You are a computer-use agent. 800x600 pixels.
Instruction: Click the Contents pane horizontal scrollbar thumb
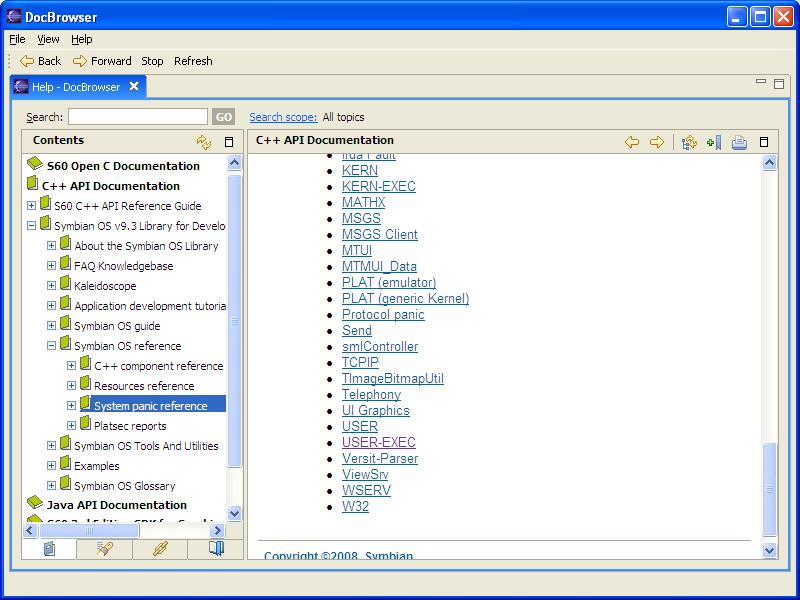coord(89,531)
